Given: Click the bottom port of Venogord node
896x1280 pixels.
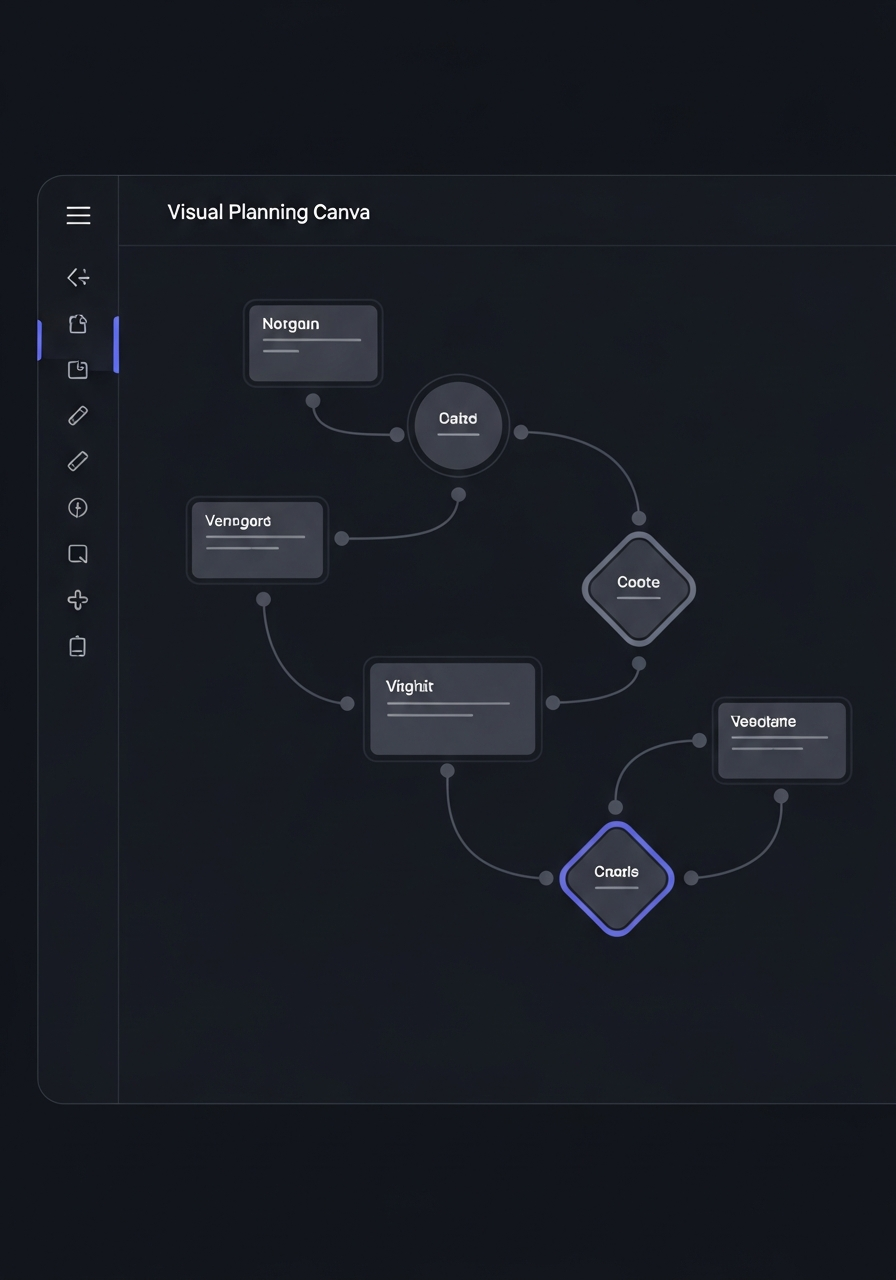Looking at the screenshot, I should tap(263, 599).
